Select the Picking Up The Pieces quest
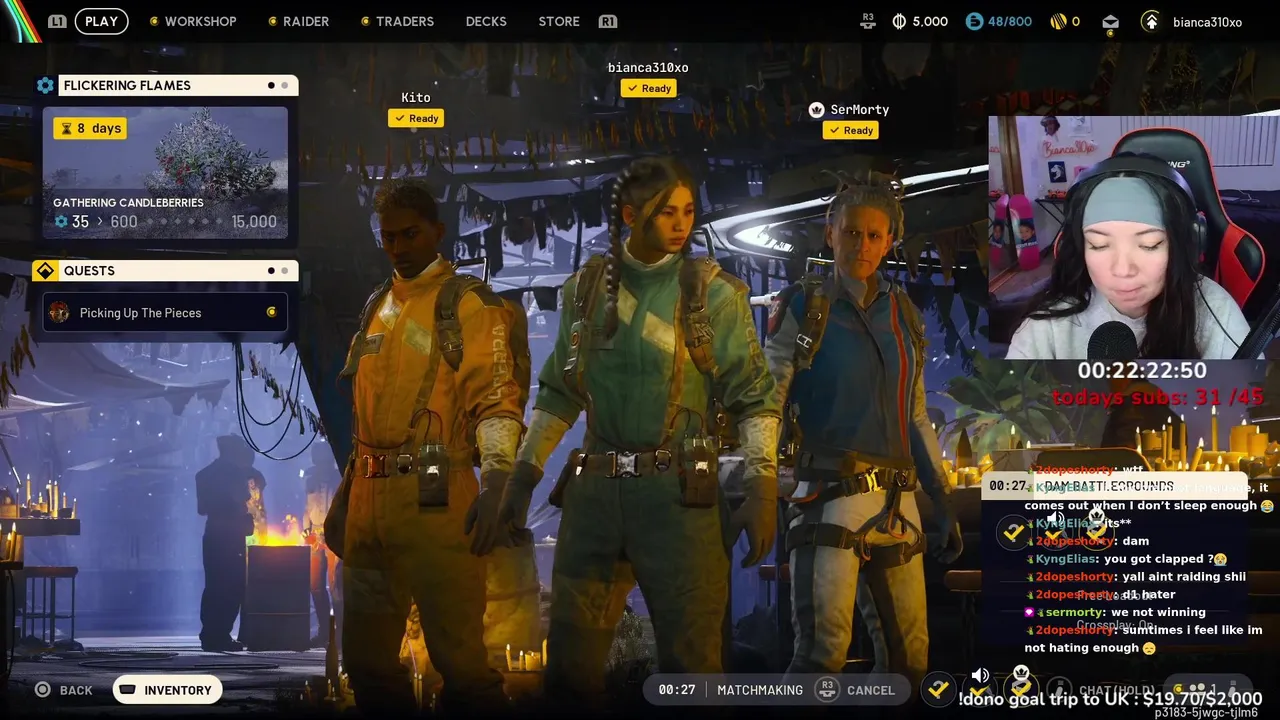The image size is (1280, 720). 165,313
